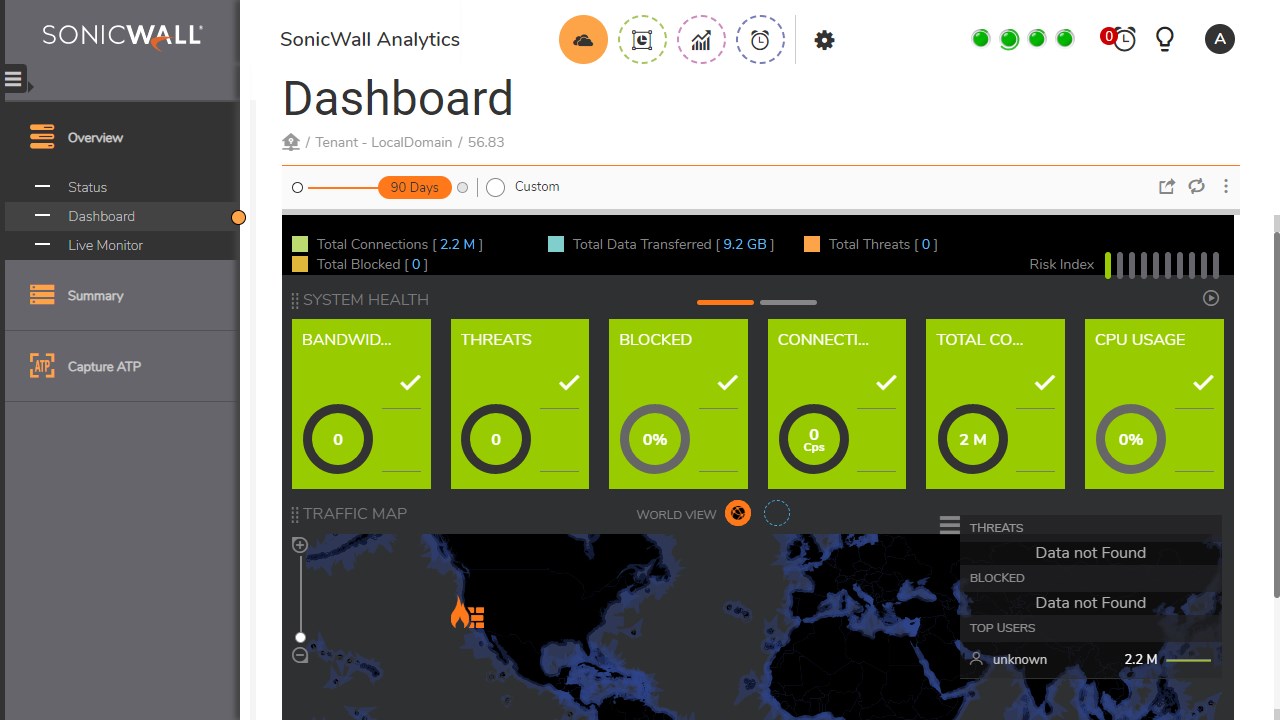Refresh the dashboard data
This screenshot has width=1280, height=720.
point(1196,186)
